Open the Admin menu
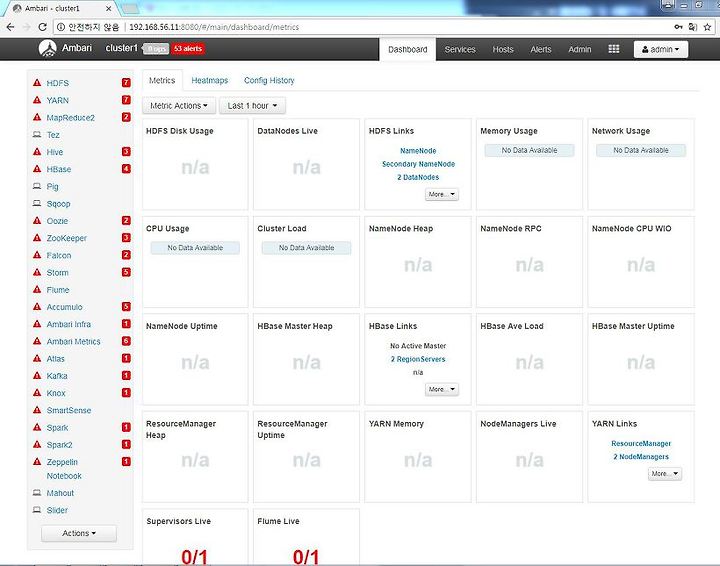 click(579, 49)
